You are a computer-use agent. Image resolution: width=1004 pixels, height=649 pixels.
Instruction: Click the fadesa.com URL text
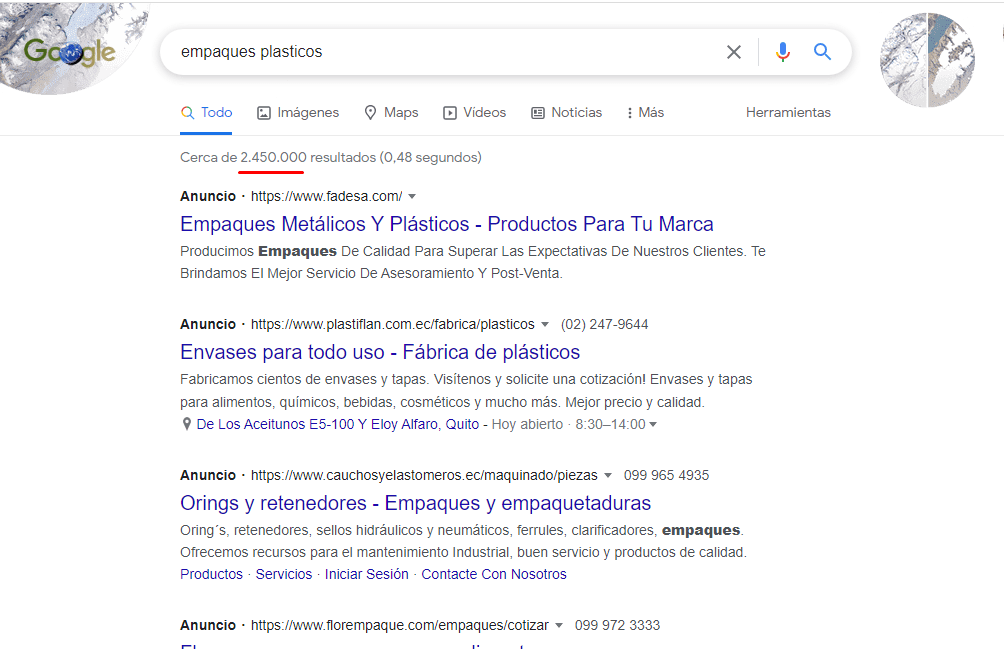(327, 196)
